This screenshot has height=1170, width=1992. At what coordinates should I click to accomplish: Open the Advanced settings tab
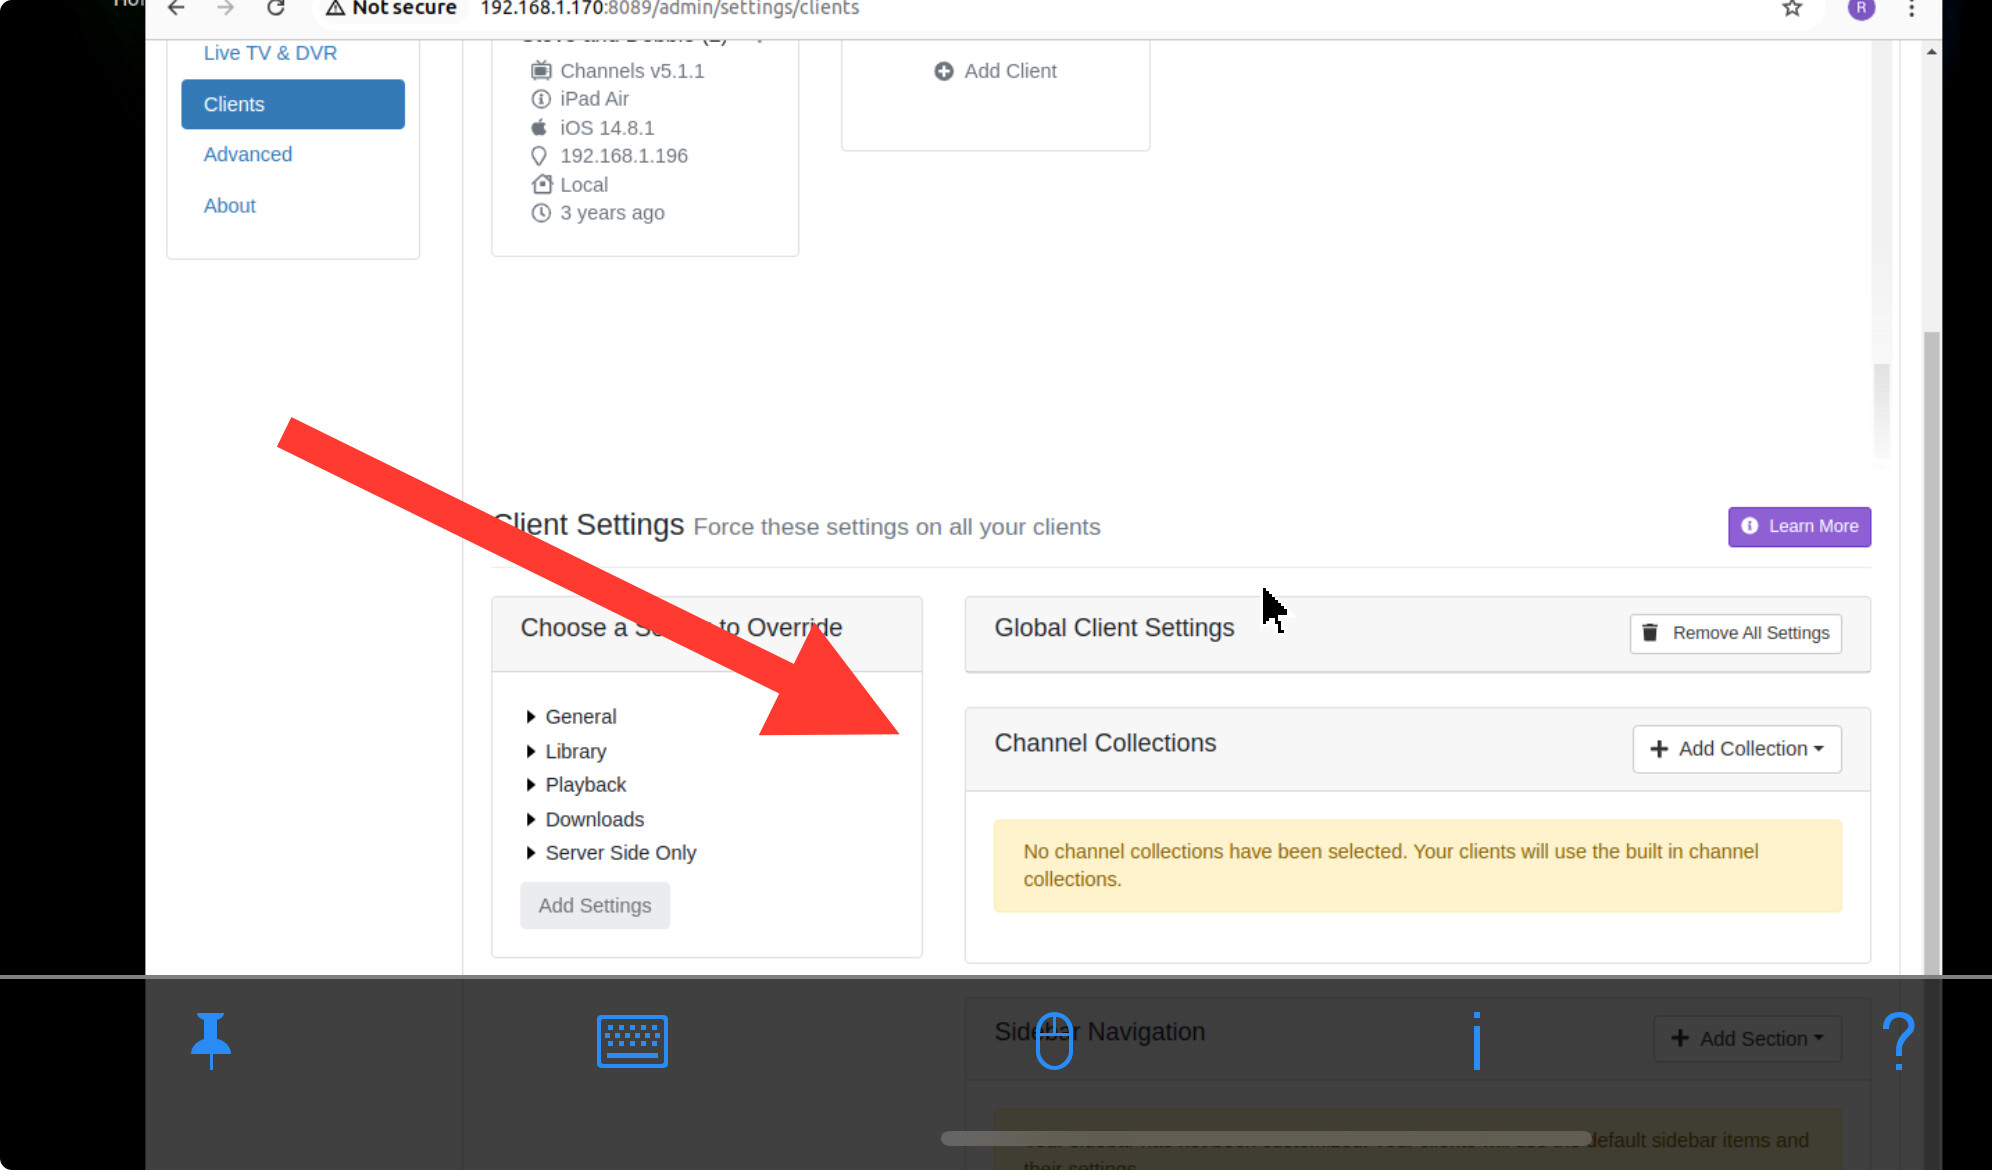(248, 155)
